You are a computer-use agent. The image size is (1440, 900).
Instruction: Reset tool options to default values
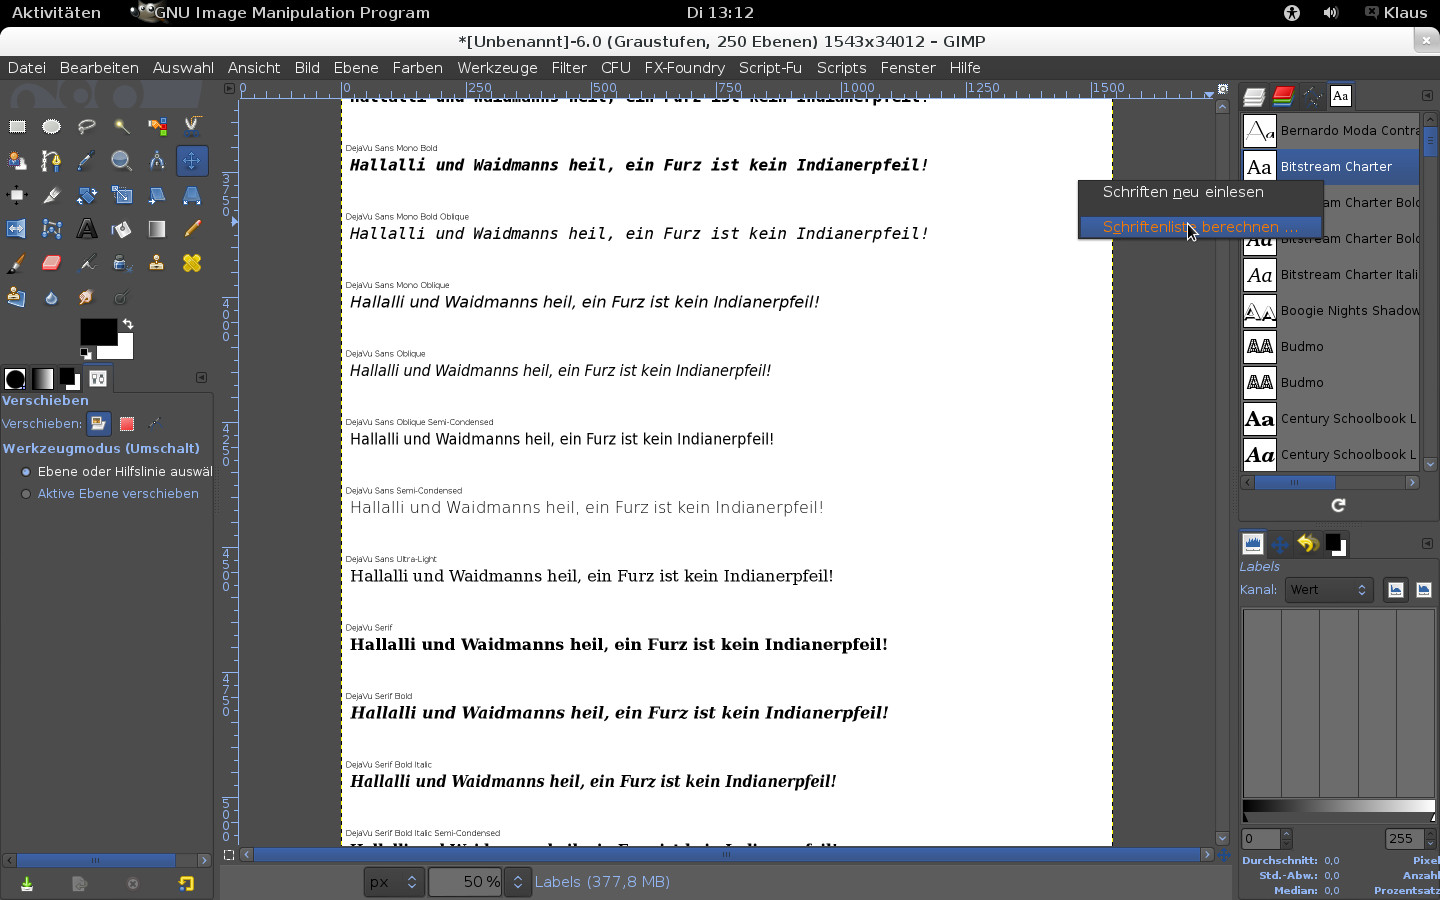coord(186,884)
